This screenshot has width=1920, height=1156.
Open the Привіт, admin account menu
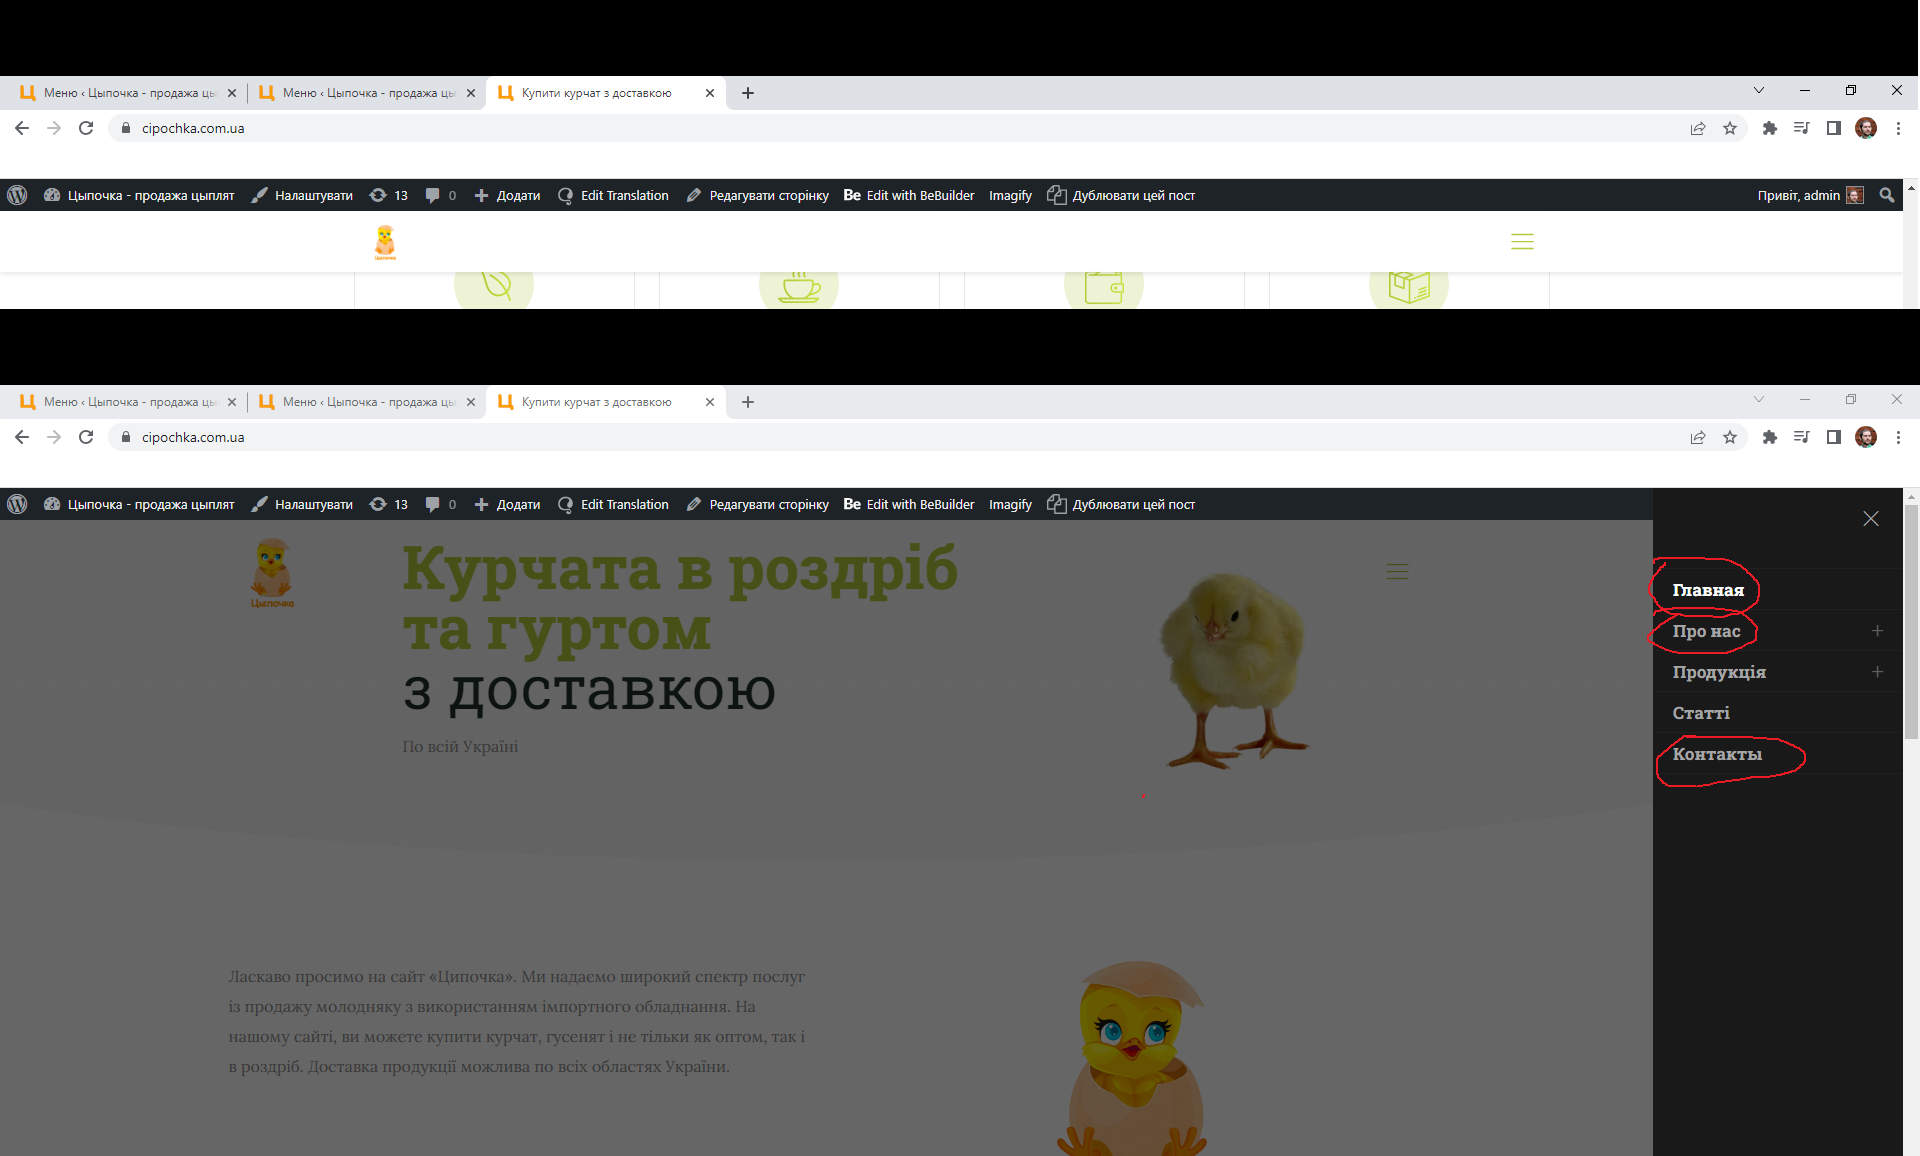click(1810, 195)
